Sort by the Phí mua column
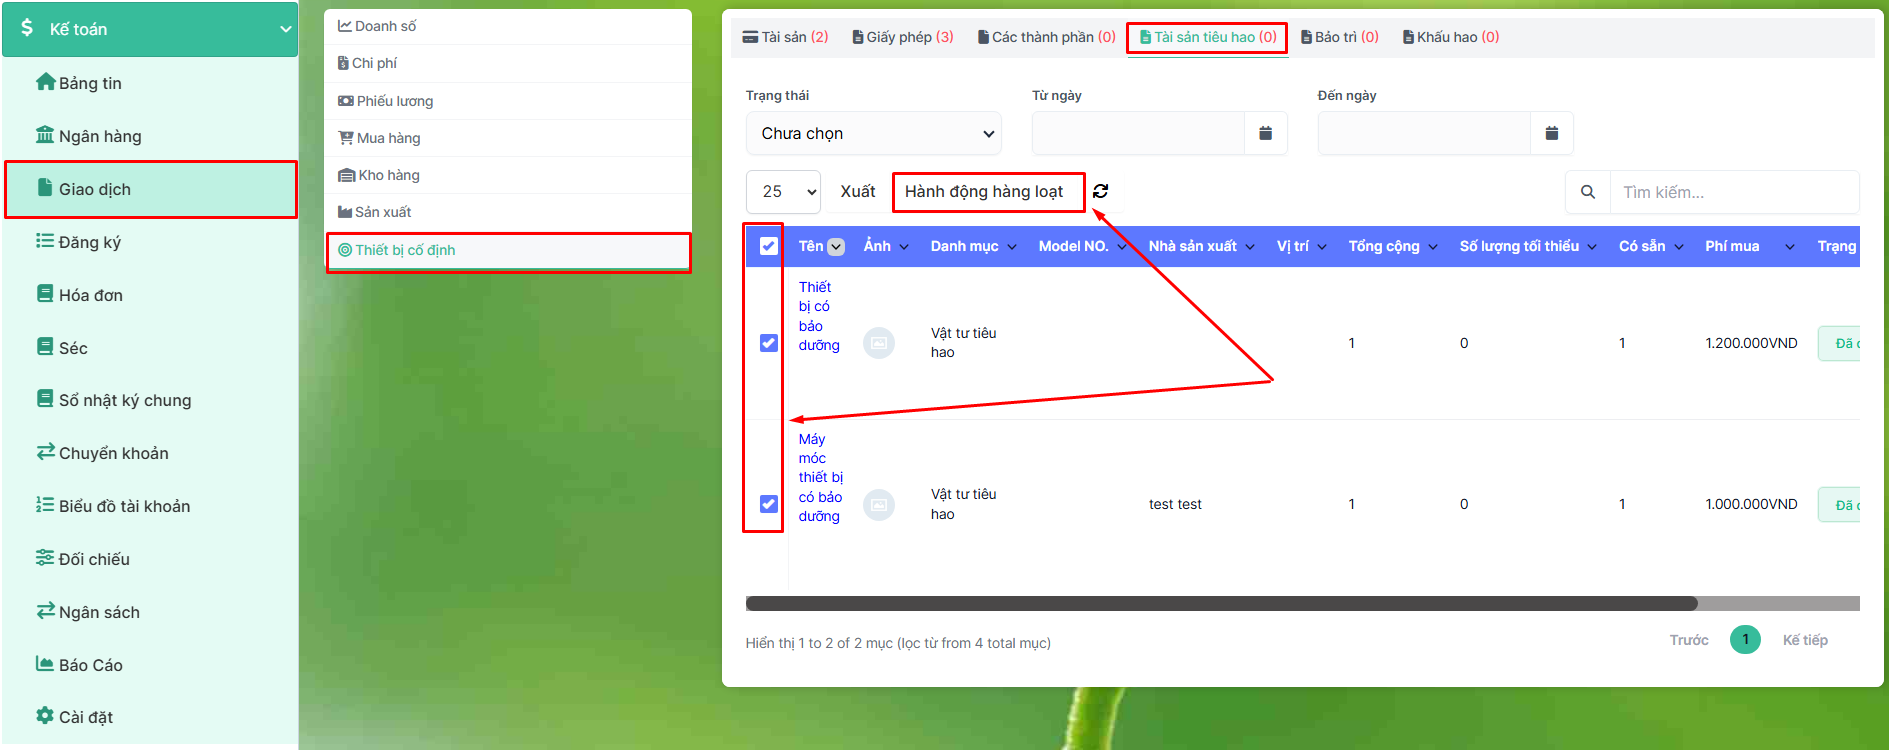Viewport: 1889px width, 750px height. (x=1749, y=246)
